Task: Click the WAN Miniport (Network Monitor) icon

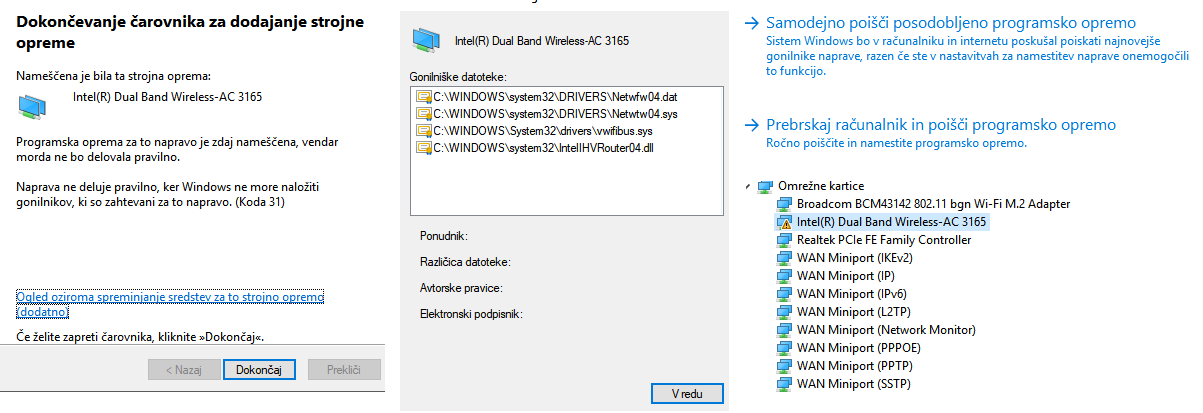Action: coord(785,330)
